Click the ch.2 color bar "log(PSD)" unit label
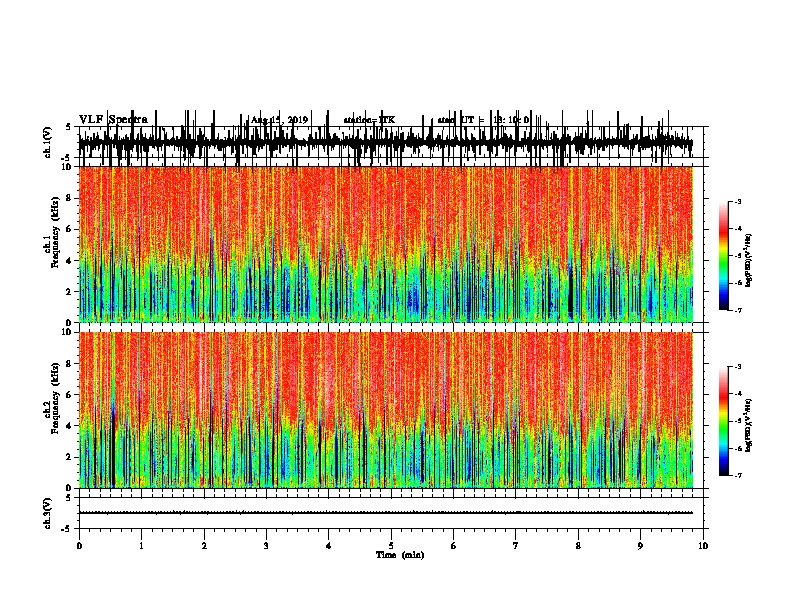The height and width of the screenshot is (612, 792). 749,425
